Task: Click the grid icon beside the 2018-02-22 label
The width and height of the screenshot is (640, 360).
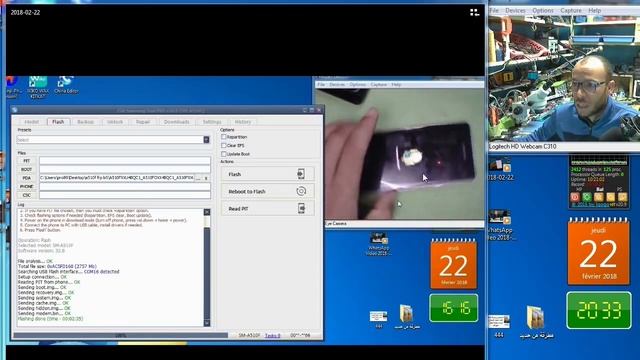Action: 474,13
